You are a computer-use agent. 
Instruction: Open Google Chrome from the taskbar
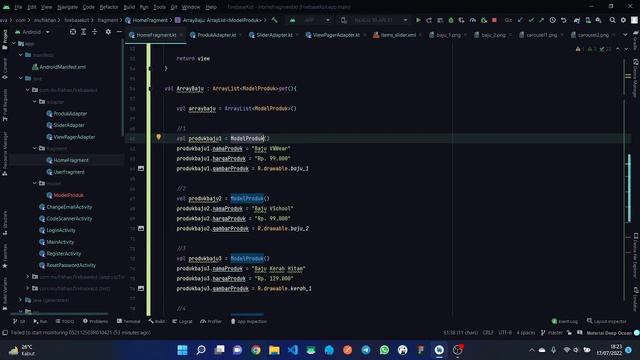(x=256, y=350)
